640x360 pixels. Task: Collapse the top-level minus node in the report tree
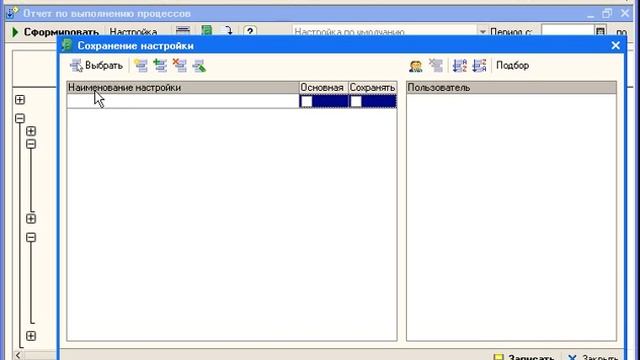(x=20, y=118)
